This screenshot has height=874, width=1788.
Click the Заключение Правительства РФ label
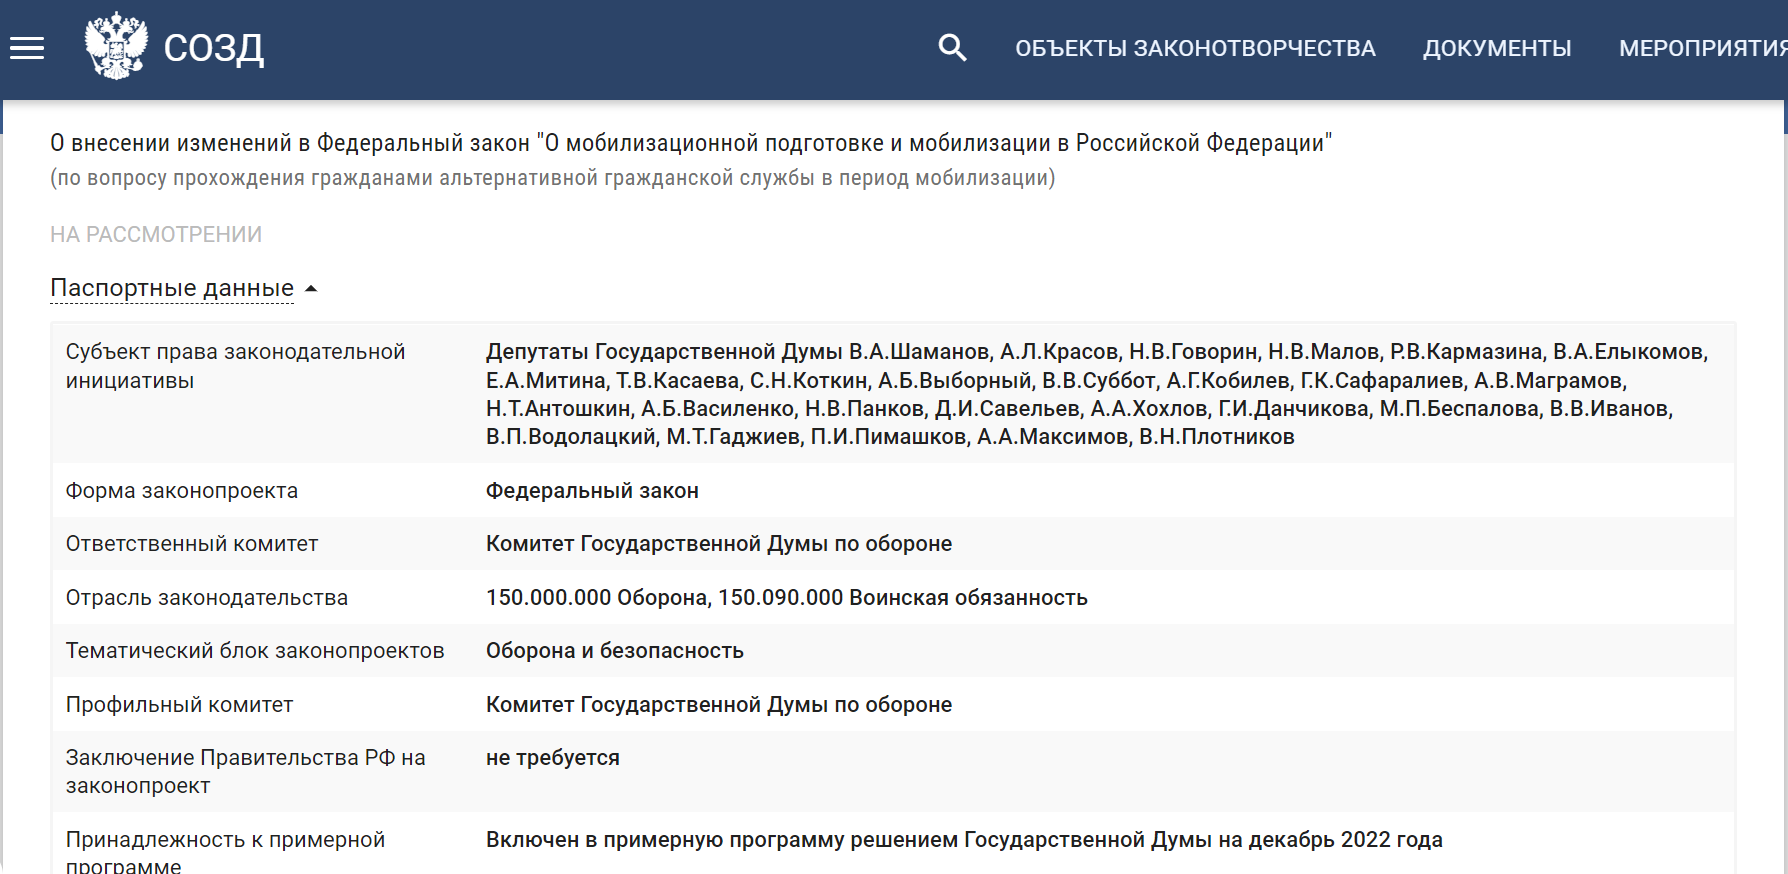[246, 772]
